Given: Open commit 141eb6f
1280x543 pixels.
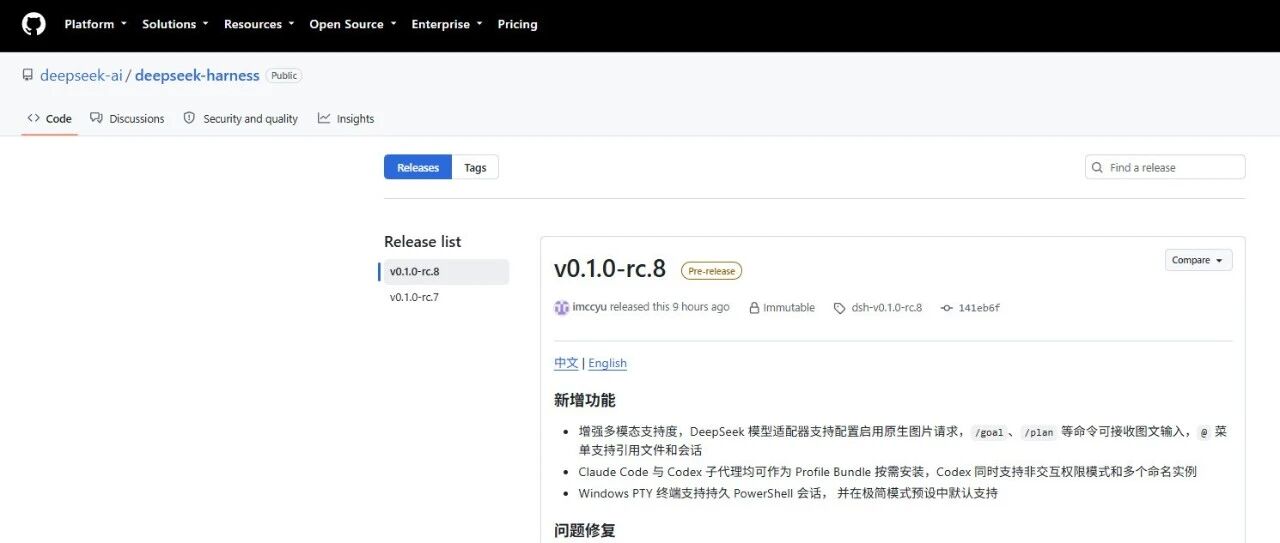Looking at the screenshot, I should pos(979,308).
